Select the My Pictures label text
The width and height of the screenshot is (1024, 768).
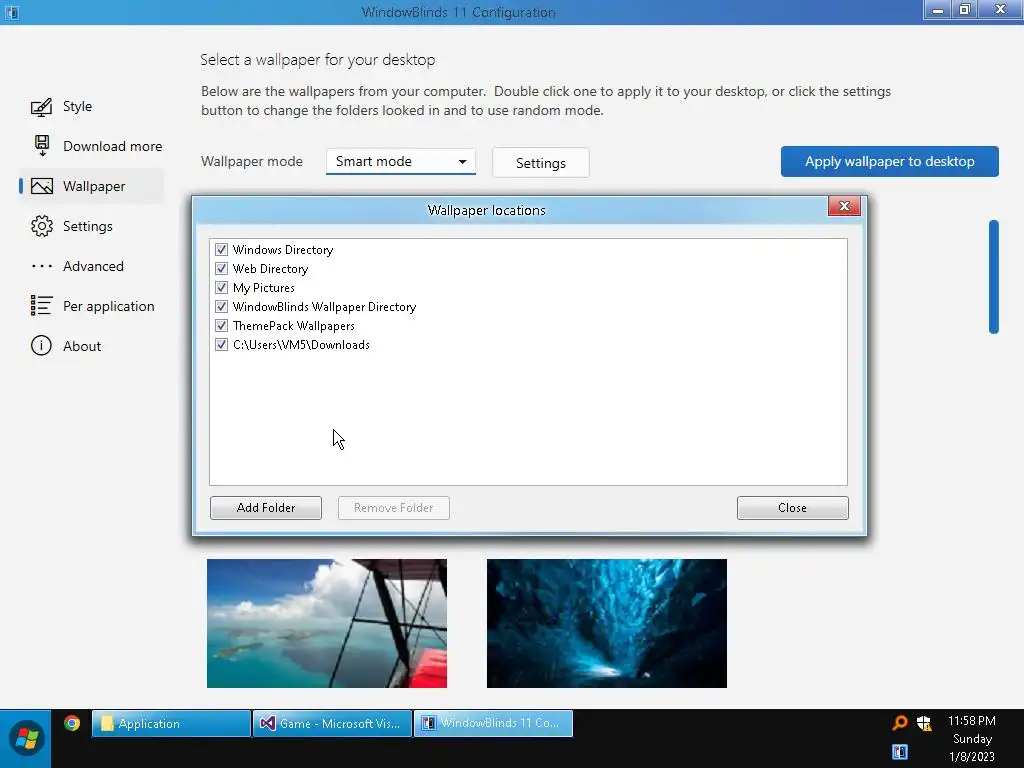264,287
